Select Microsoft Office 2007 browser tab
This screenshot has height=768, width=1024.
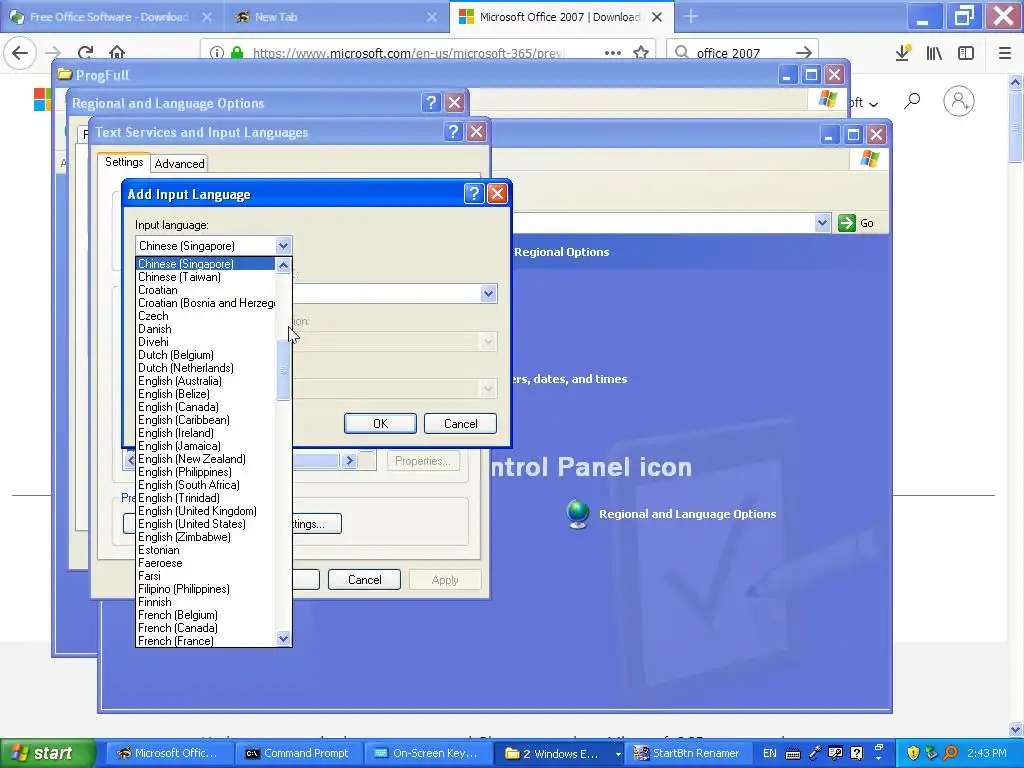560,17
